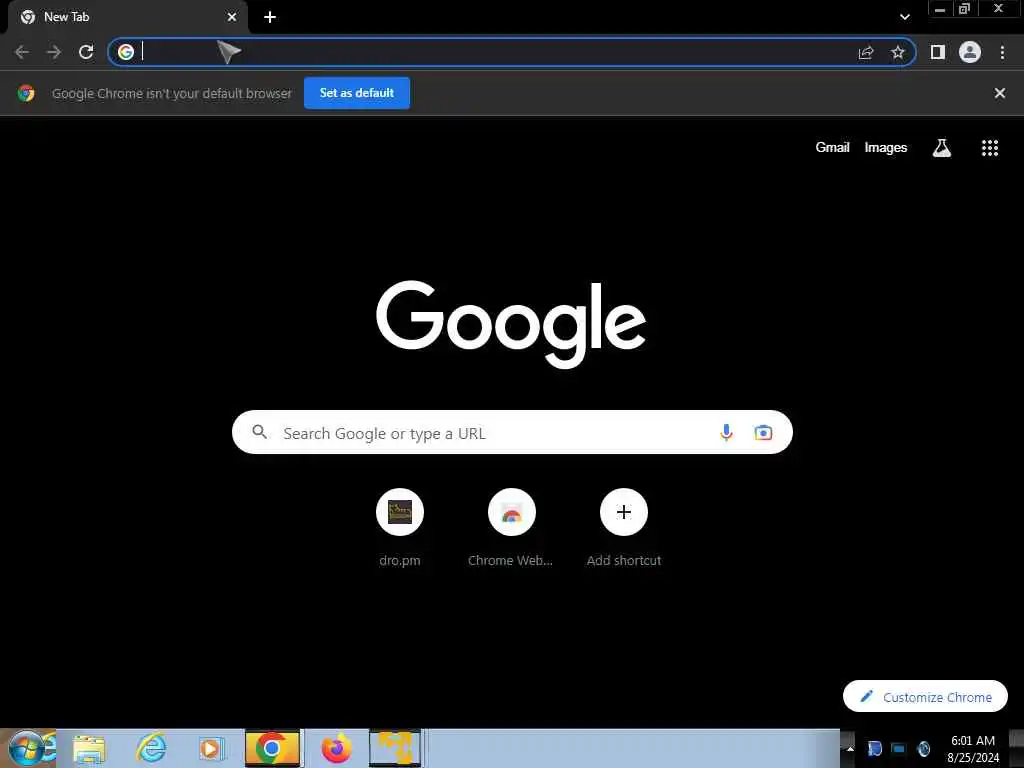Open Chrome three-dot menu
1024x768 pixels.
(1002, 52)
